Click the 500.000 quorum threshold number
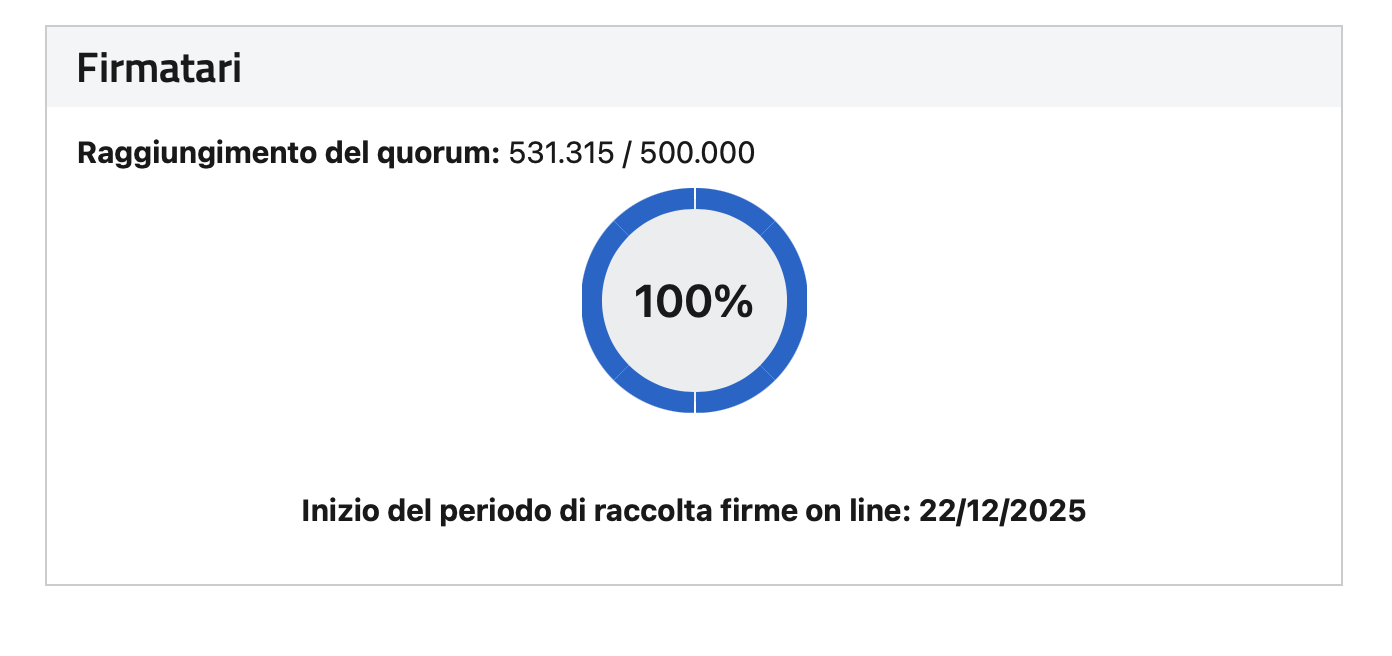The height and width of the screenshot is (656, 1392). click(x=697, y=153)
